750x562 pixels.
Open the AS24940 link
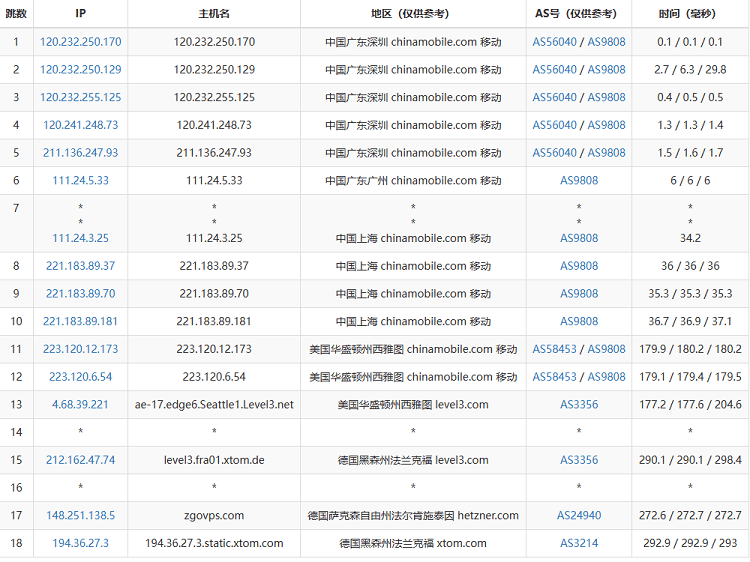click(x=579, y=516)
